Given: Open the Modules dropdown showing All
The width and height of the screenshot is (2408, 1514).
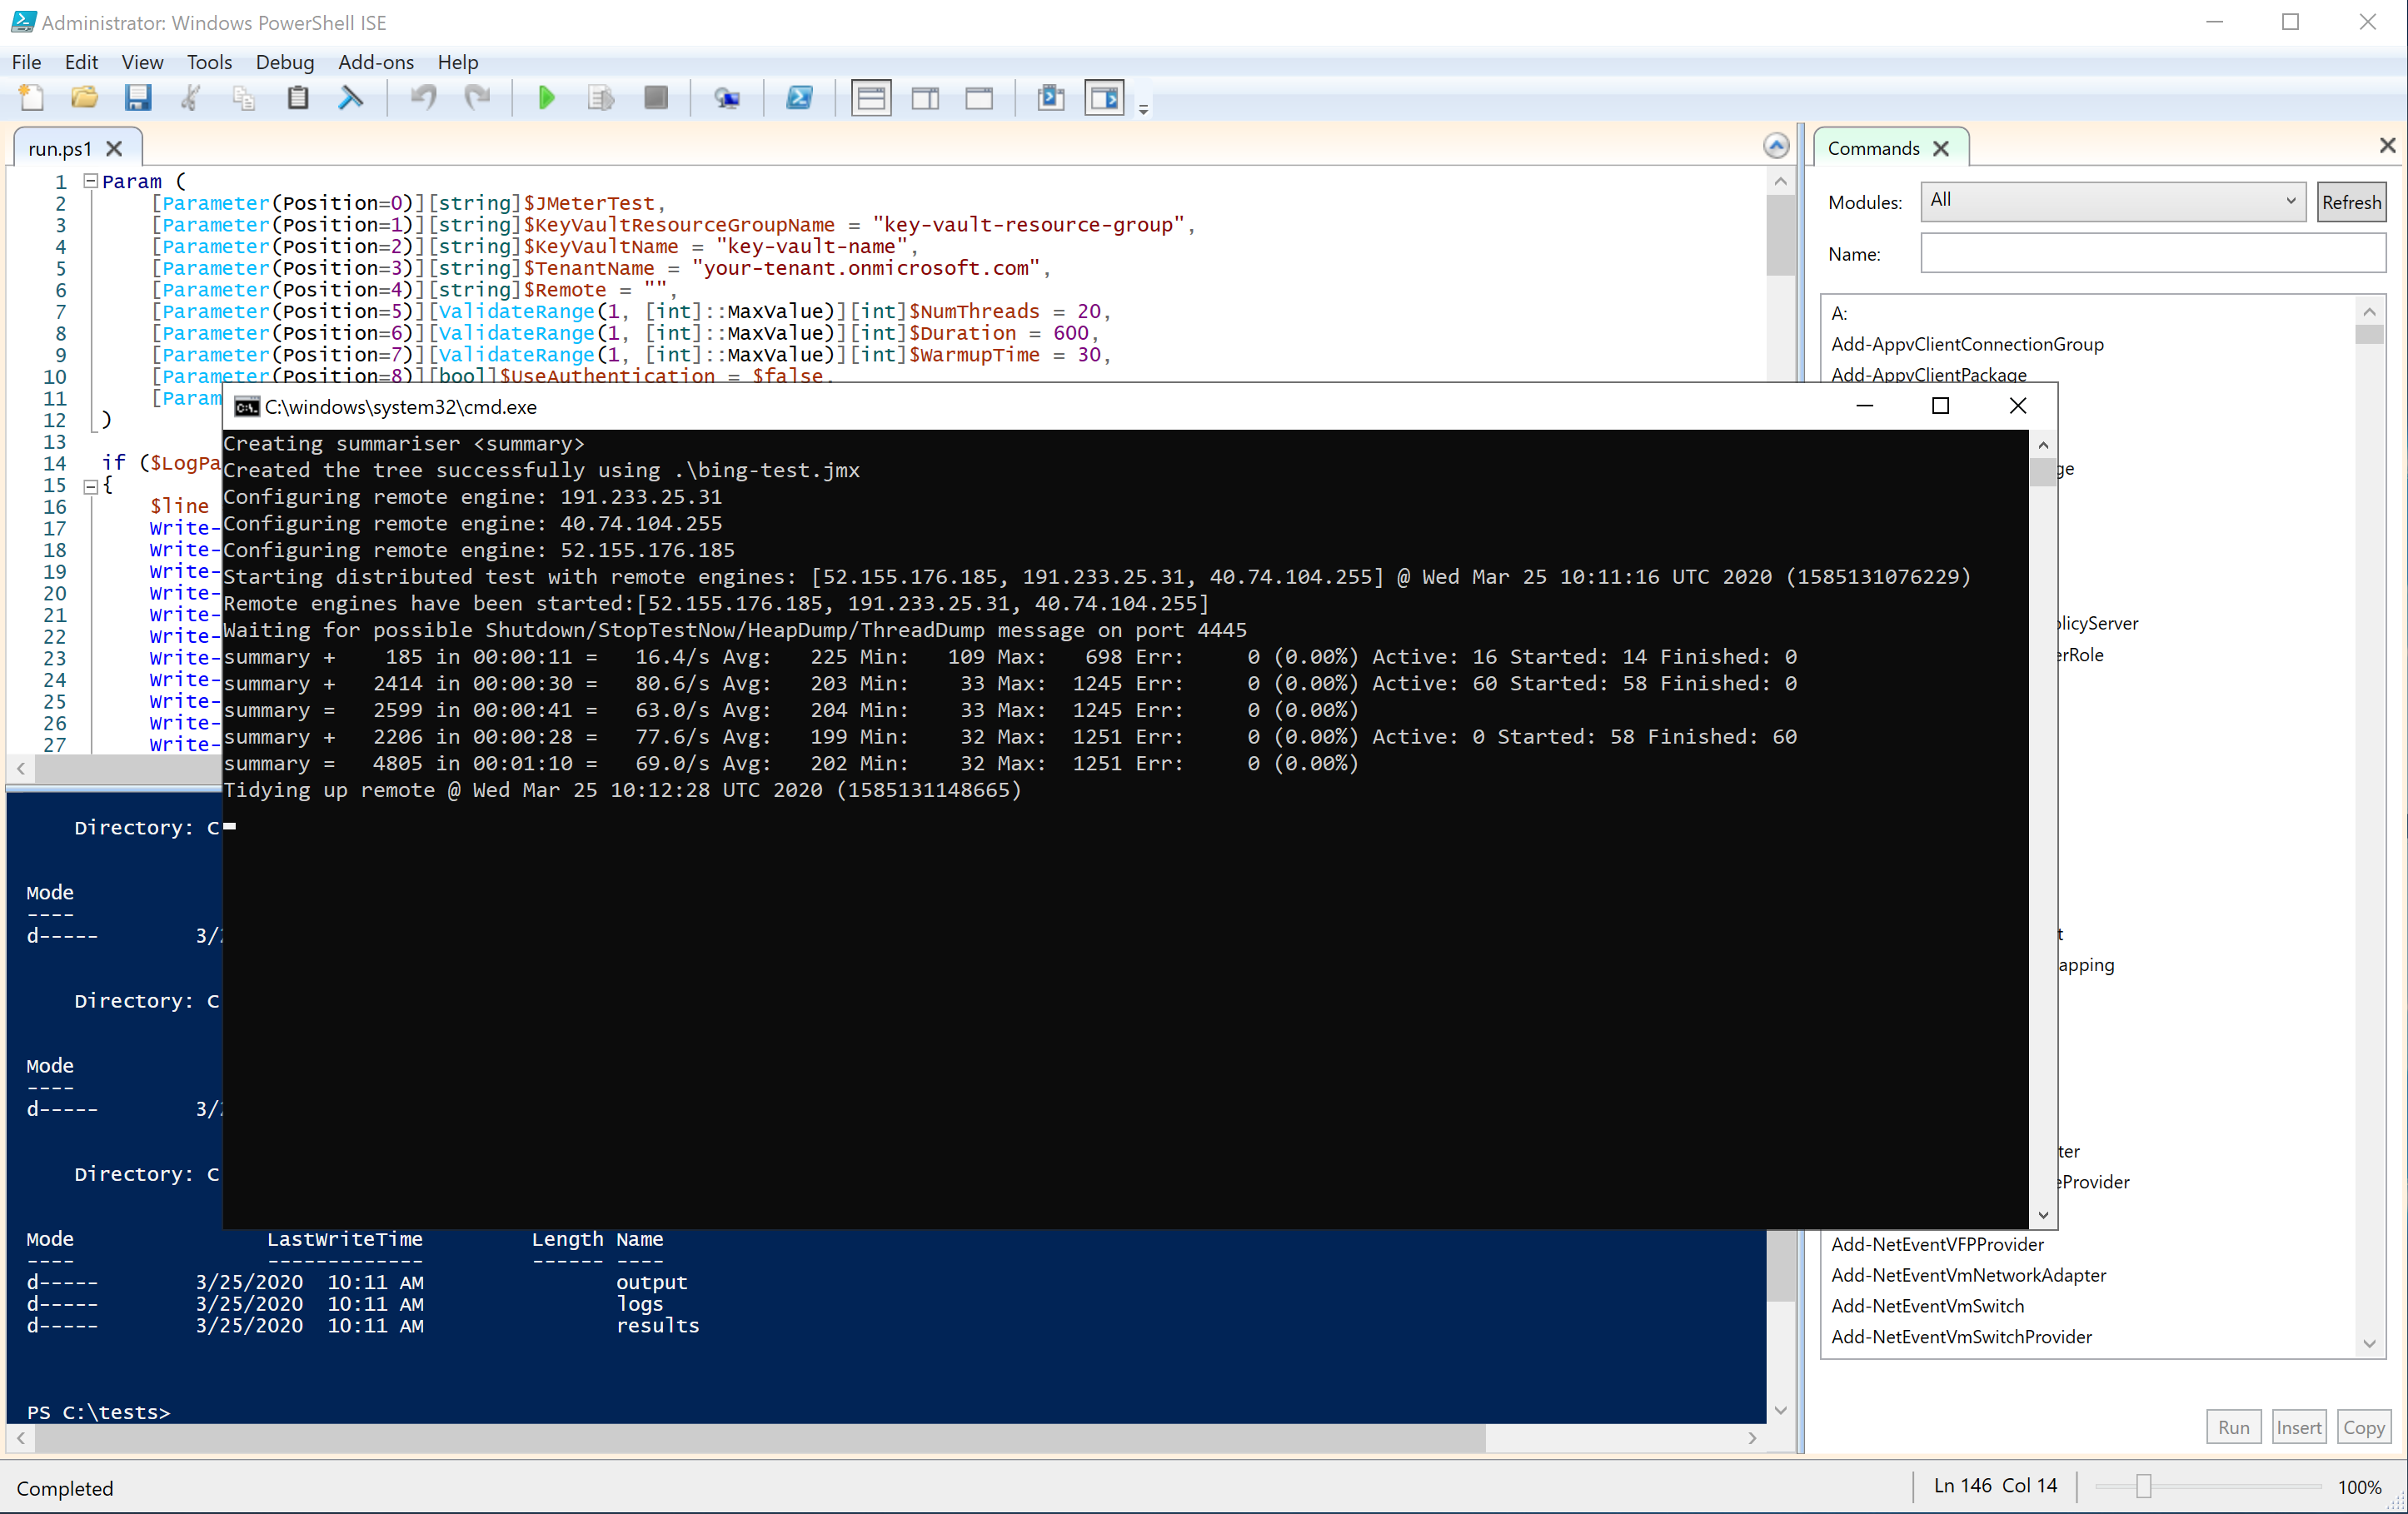Looking at the screenshot, I should pyautogui.click(x=2112, y=201).
